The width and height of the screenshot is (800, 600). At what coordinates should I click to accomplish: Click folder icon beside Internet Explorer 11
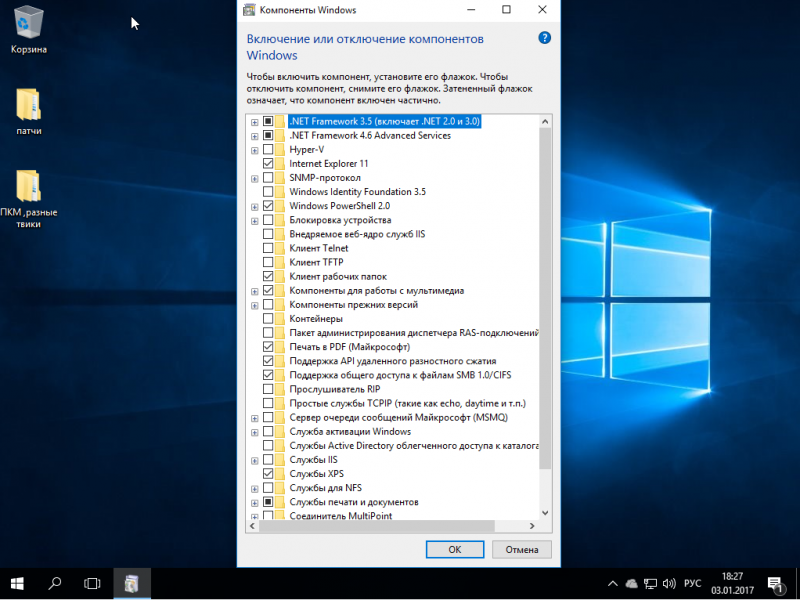(280, 164)
